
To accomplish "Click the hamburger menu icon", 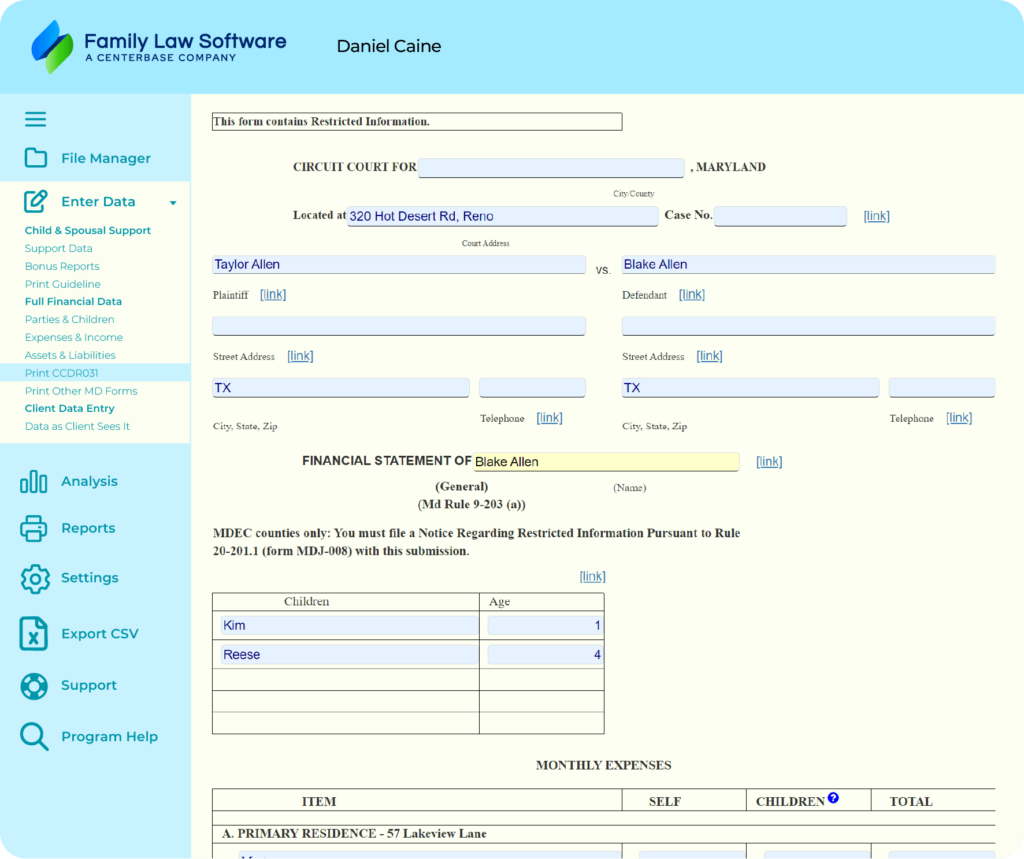I will (x=36, y=119).
